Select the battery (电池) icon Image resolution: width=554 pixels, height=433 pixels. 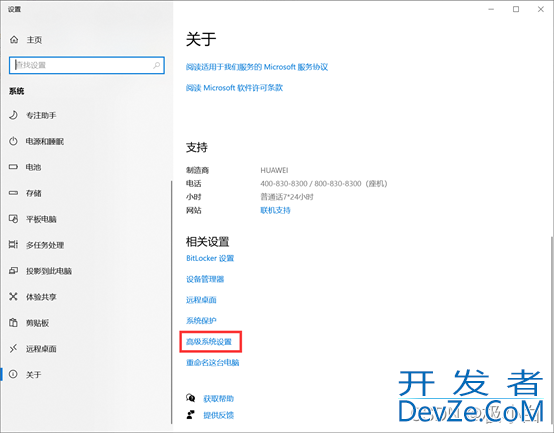point(13,167)
